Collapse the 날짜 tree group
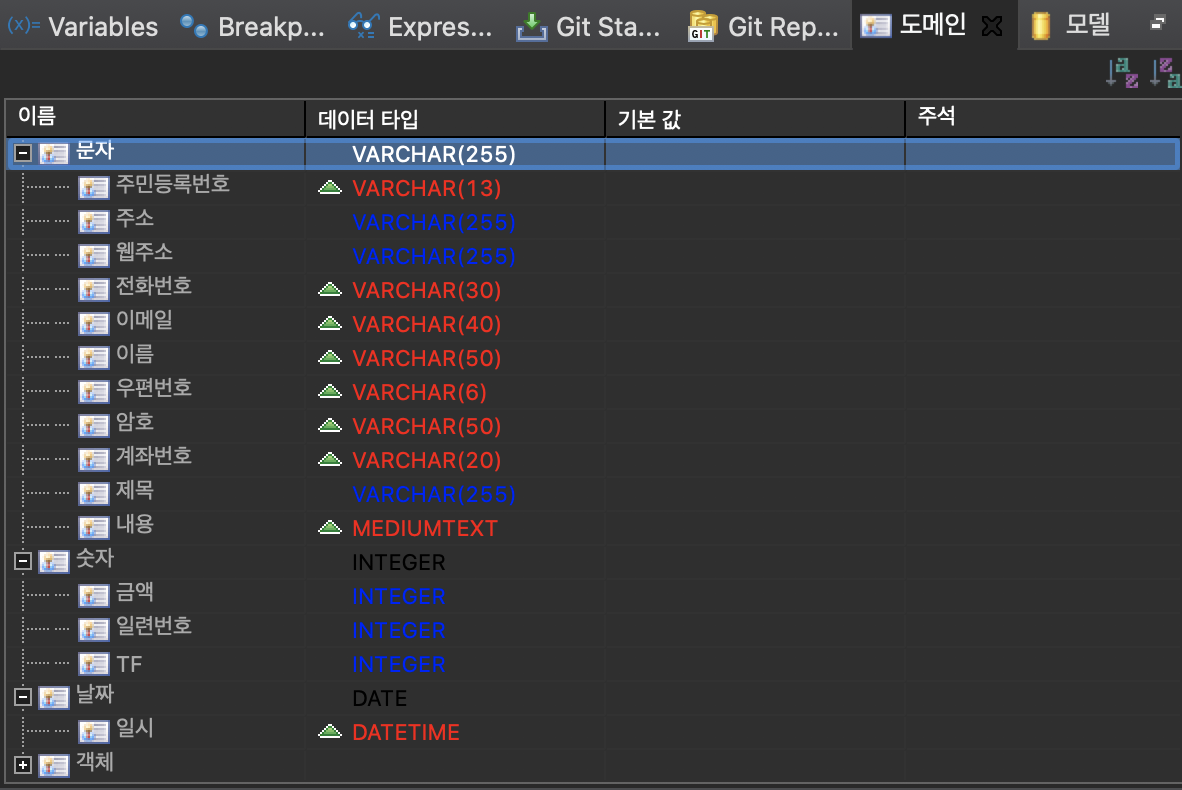The width and height of the screenshot is (1182, 790). (23, 698)
